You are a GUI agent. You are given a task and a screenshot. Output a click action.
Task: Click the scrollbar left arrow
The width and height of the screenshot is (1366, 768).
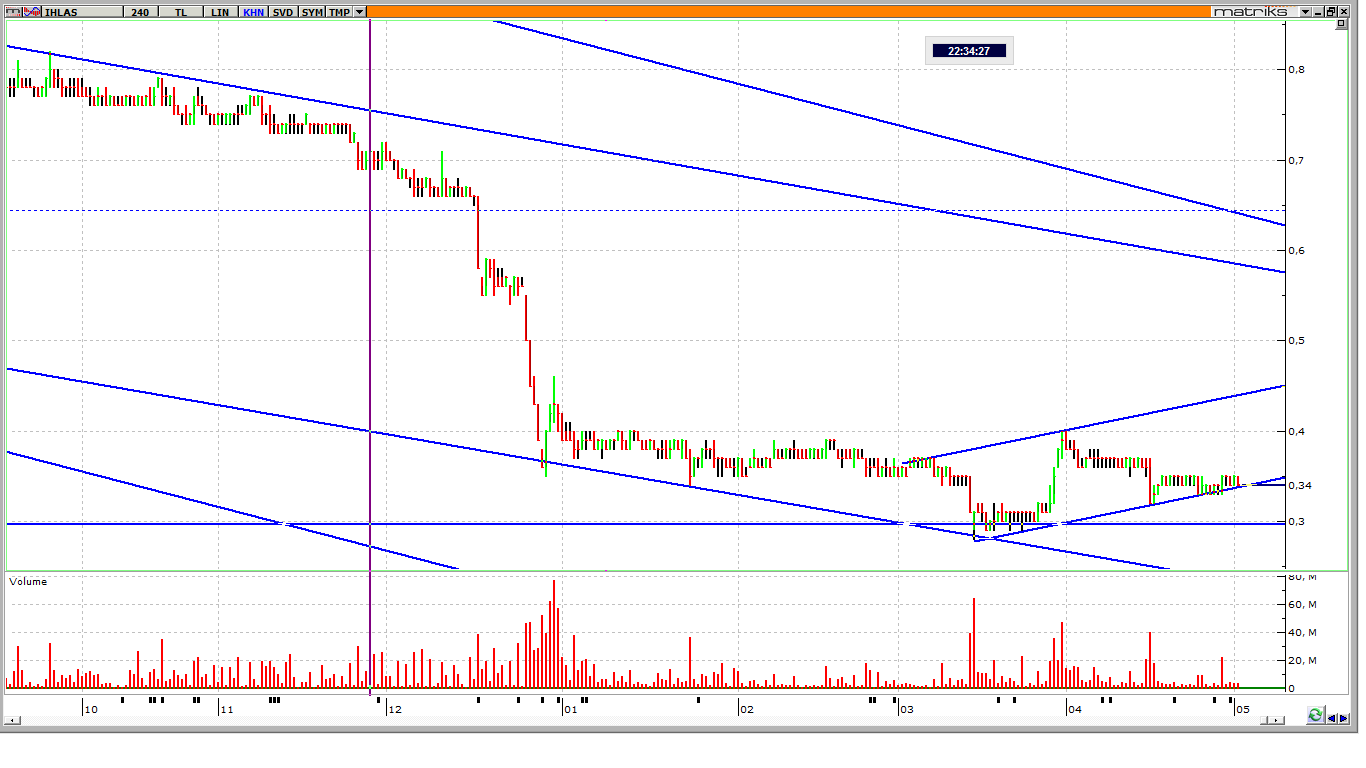(x=13, y=720)
